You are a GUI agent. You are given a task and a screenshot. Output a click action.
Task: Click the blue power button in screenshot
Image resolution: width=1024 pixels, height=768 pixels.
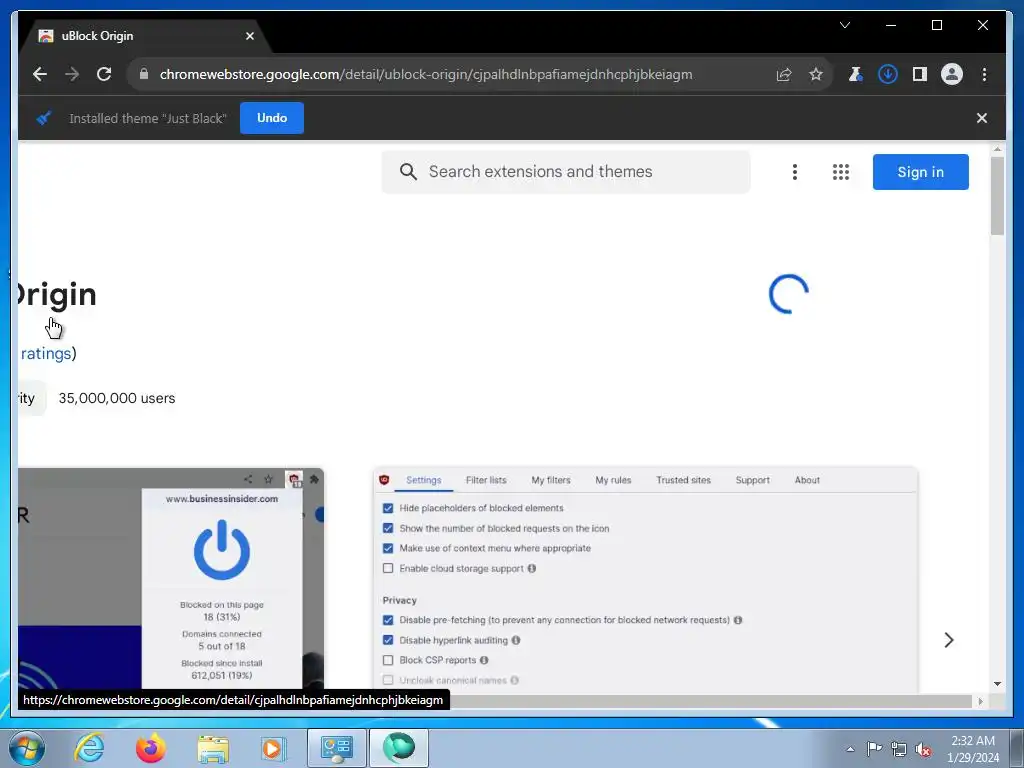(221, 550)
